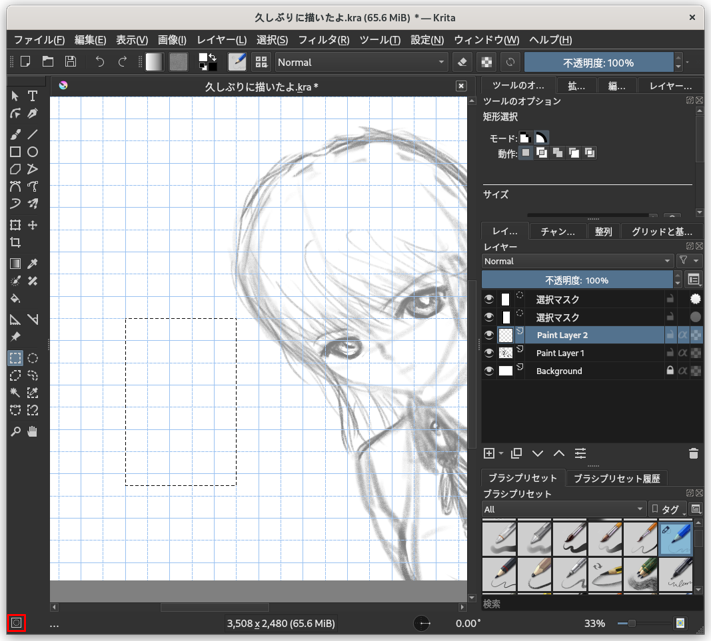The image size is (711, 641).
Task: Toggle the lock on the Background layer
Action: (670, 370)
